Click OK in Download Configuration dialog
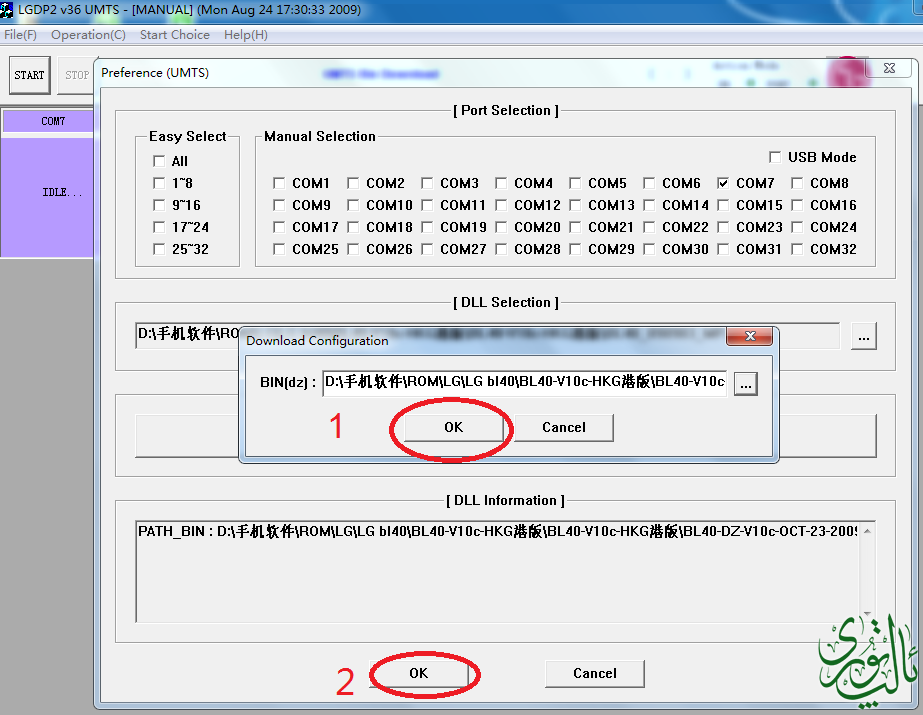 tap(453, 427)
